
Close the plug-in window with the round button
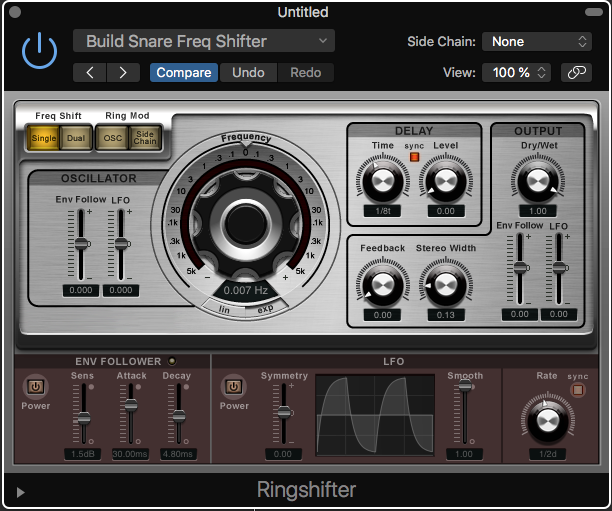coord(15,12)
